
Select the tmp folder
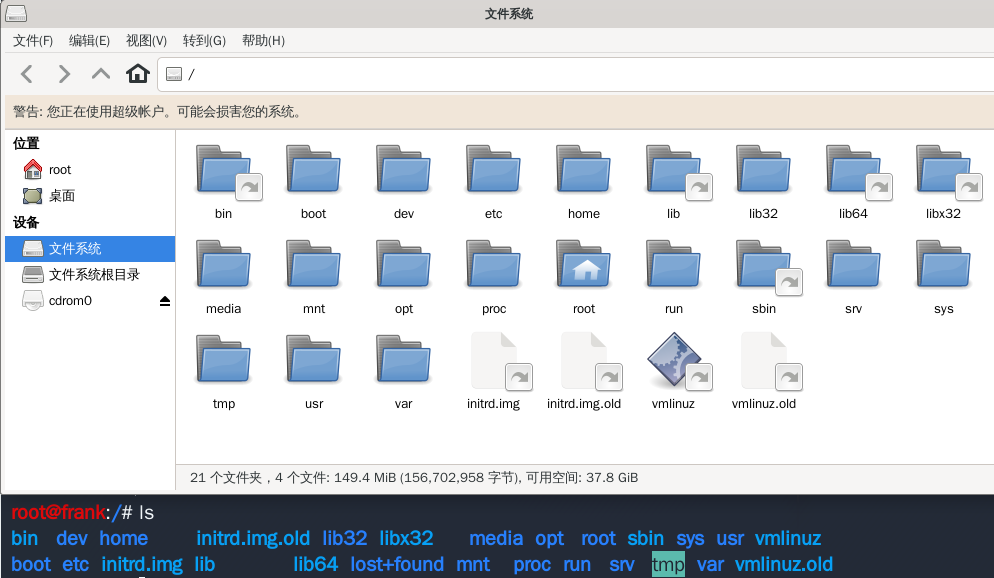click(224, 373)
